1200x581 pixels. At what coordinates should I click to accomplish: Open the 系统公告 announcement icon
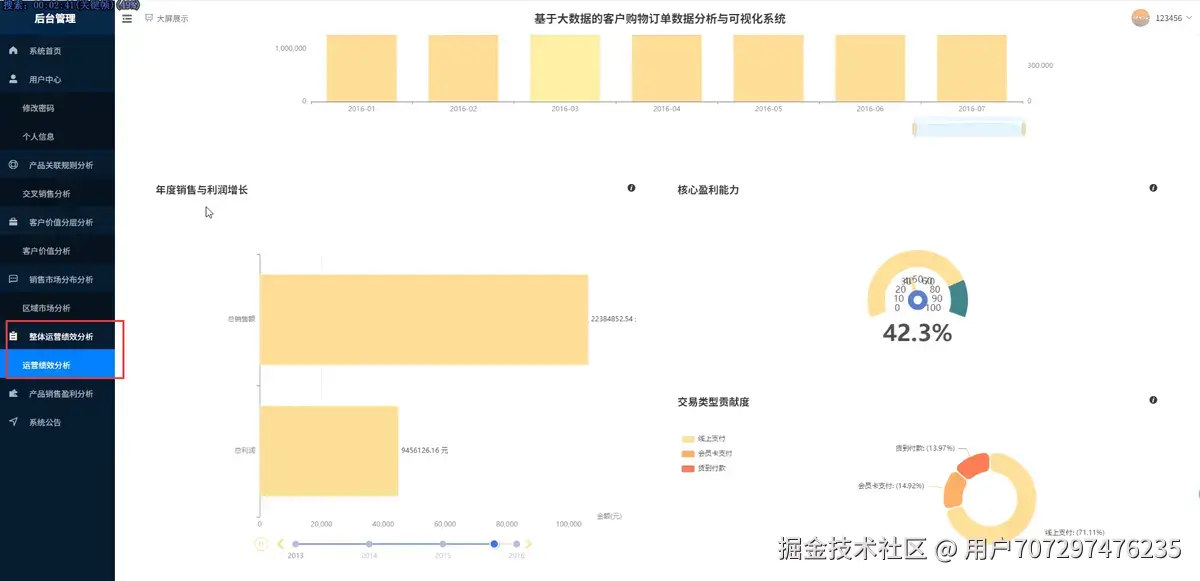[12, 422]
